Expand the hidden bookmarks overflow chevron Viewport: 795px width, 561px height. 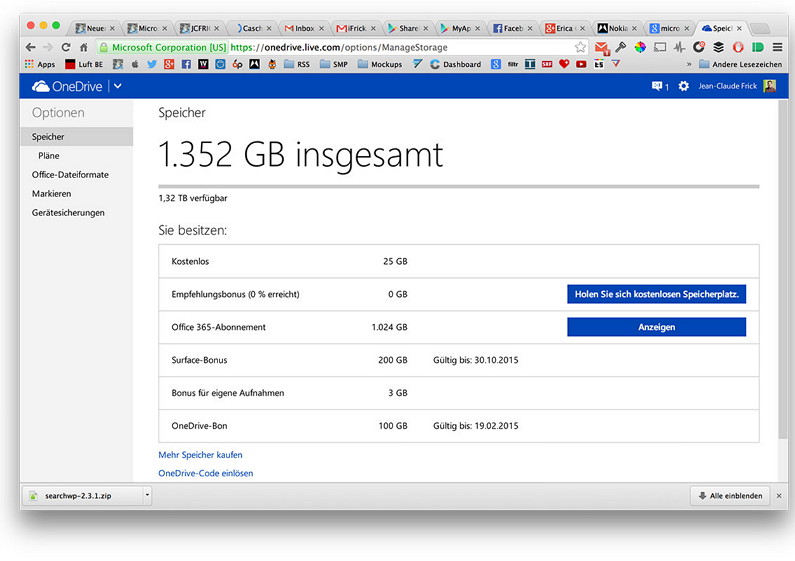click(x=689, y=64)
